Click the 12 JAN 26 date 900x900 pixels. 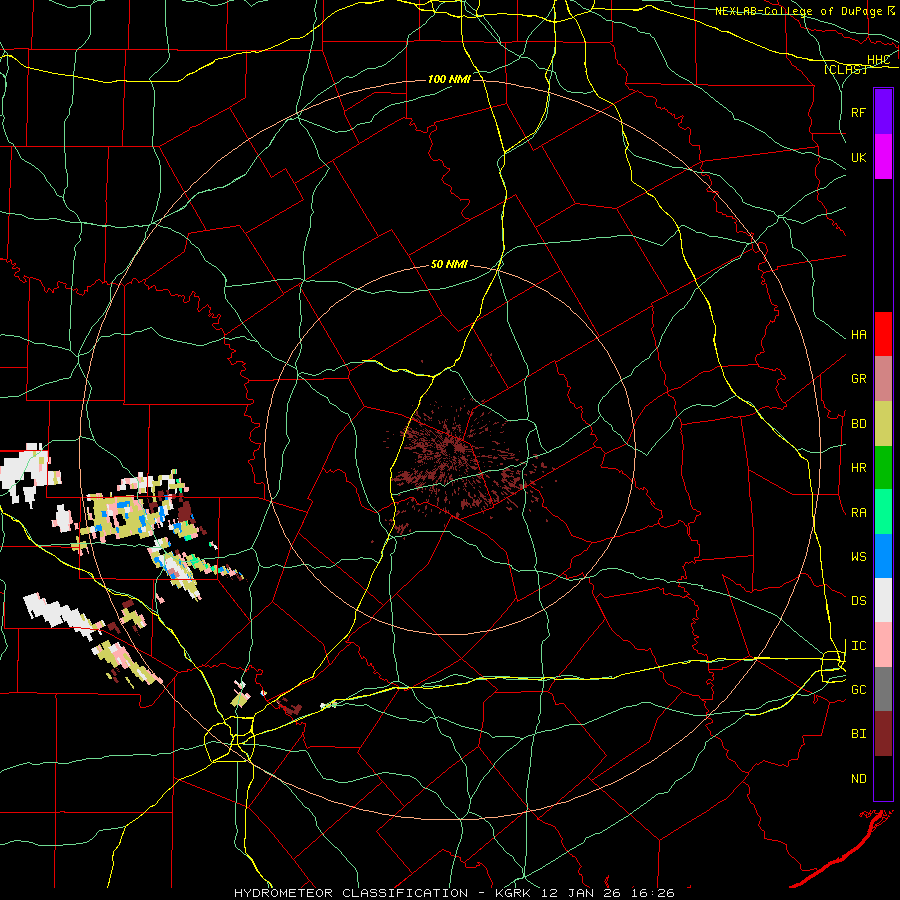[584, 893]
